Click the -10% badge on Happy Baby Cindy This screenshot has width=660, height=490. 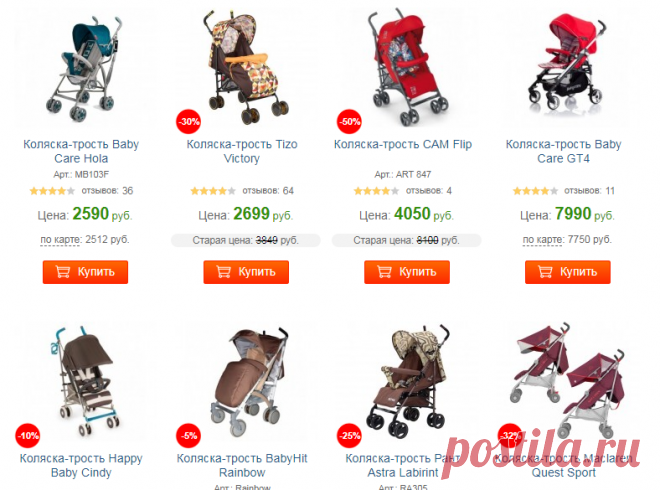click(28, 436)
